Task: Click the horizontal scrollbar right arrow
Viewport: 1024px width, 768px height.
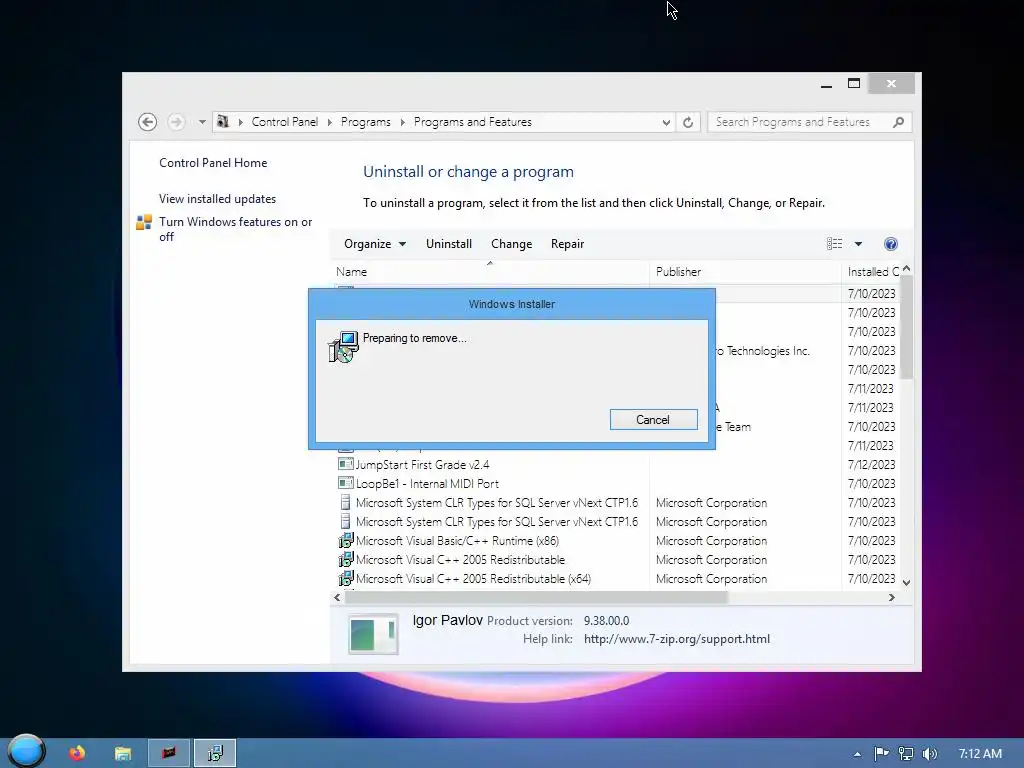Action: click(891, 598)
